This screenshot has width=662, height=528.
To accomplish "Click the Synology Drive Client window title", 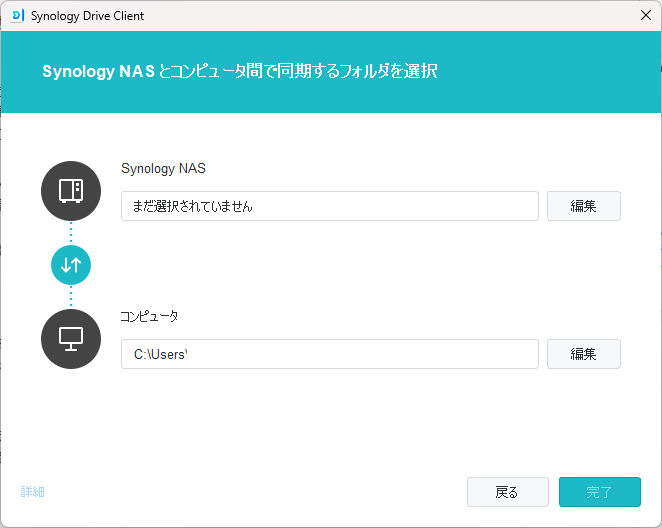I will point(87,16).
